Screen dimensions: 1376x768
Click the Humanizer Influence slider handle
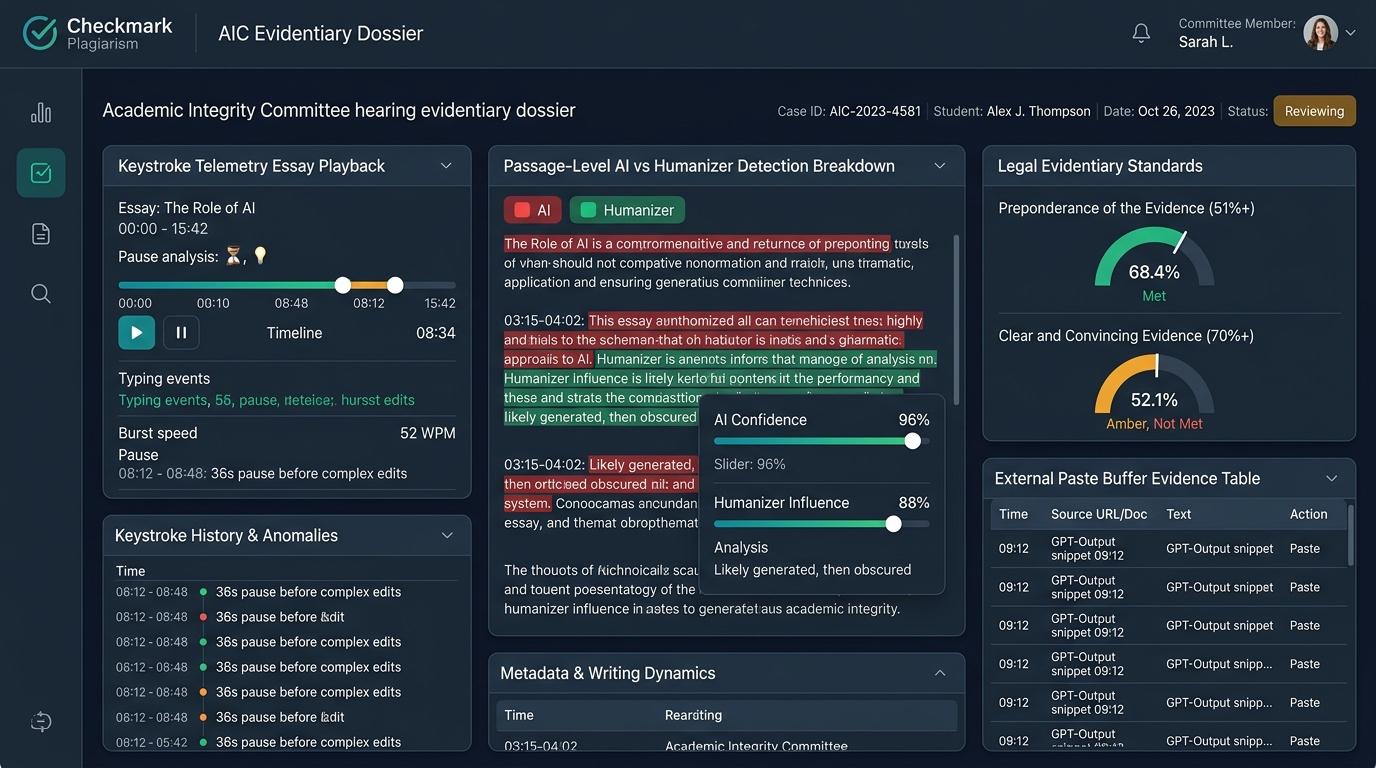(893, 524)
